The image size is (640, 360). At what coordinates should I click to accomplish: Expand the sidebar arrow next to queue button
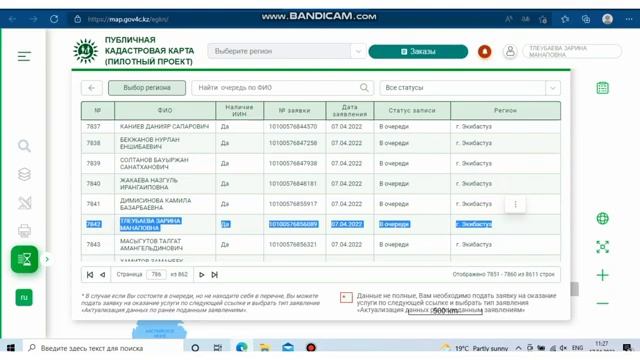tap(47, 259)
